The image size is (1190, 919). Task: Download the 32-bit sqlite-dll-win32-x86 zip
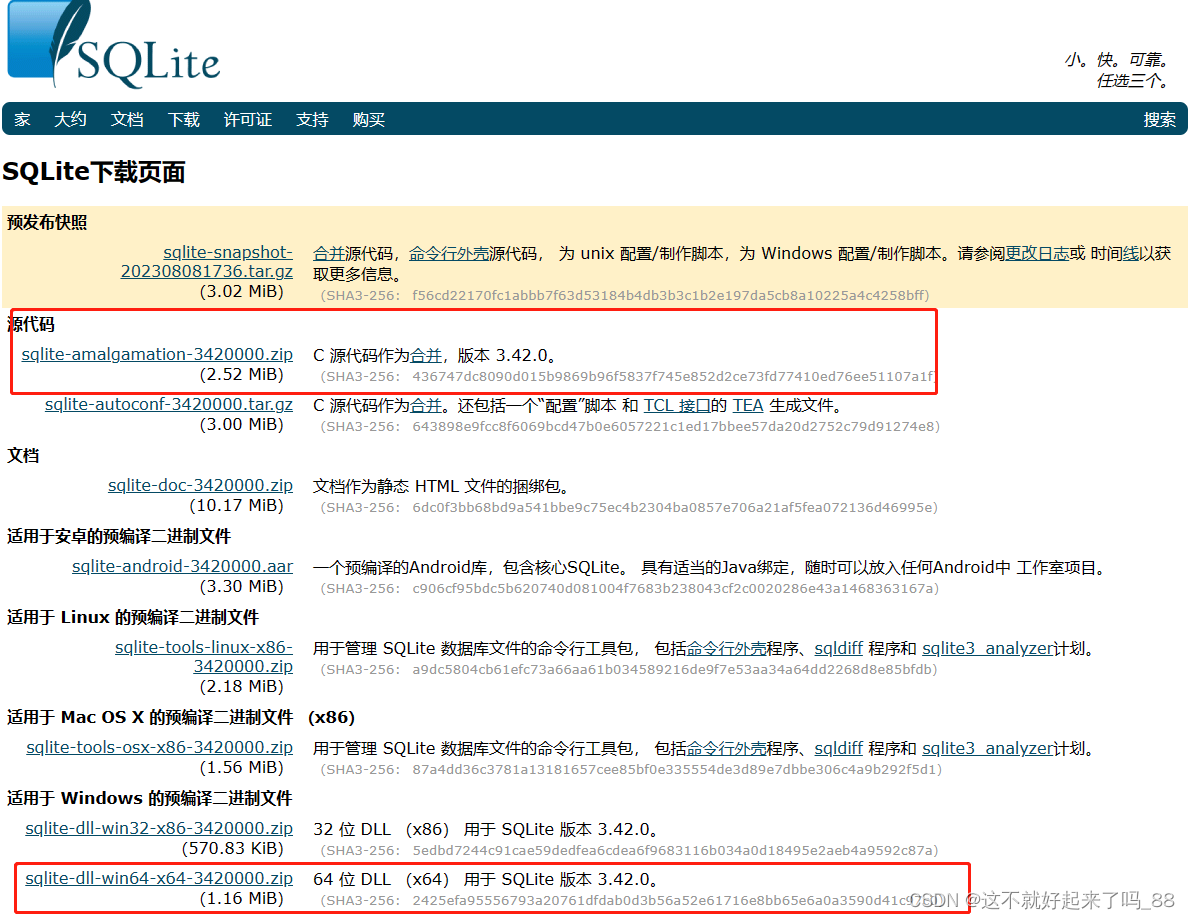coord(159,828)
